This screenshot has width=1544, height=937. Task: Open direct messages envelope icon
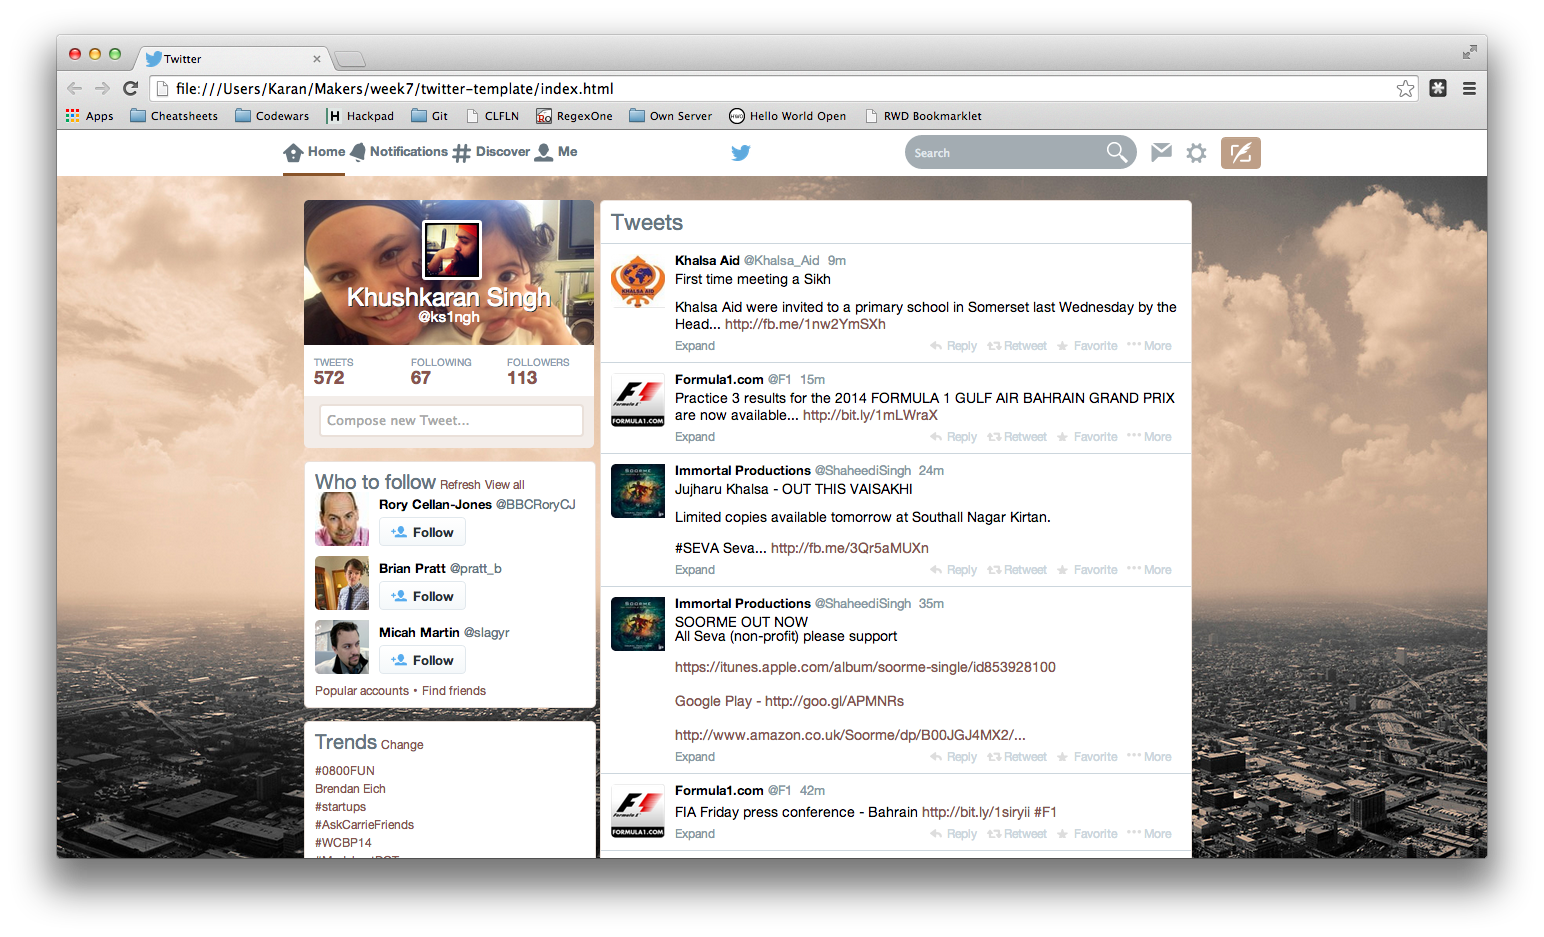tap(1161, 152)
